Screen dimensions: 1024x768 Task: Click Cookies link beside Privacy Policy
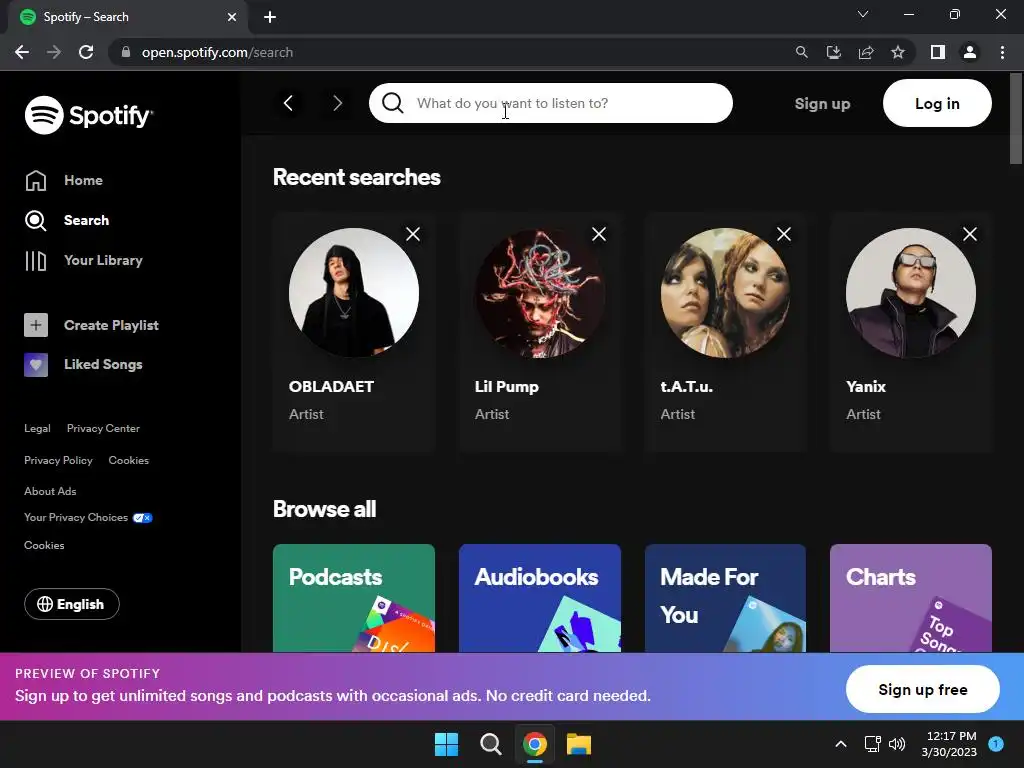point(129,460)
